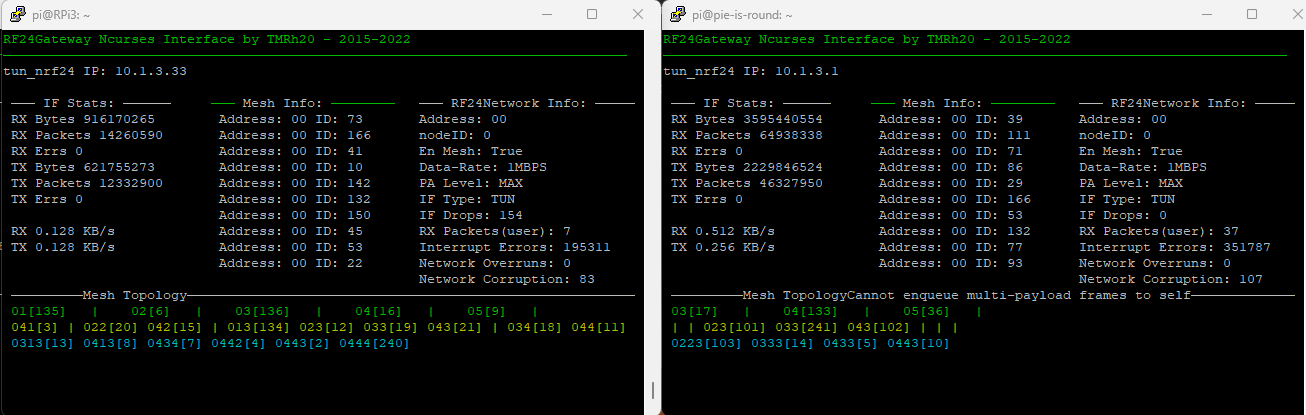The height and width of the screenshot is (415, 1306).
Task: Click mesh entry 'Address: 00 ID: 73'
Action: (291, 119)
